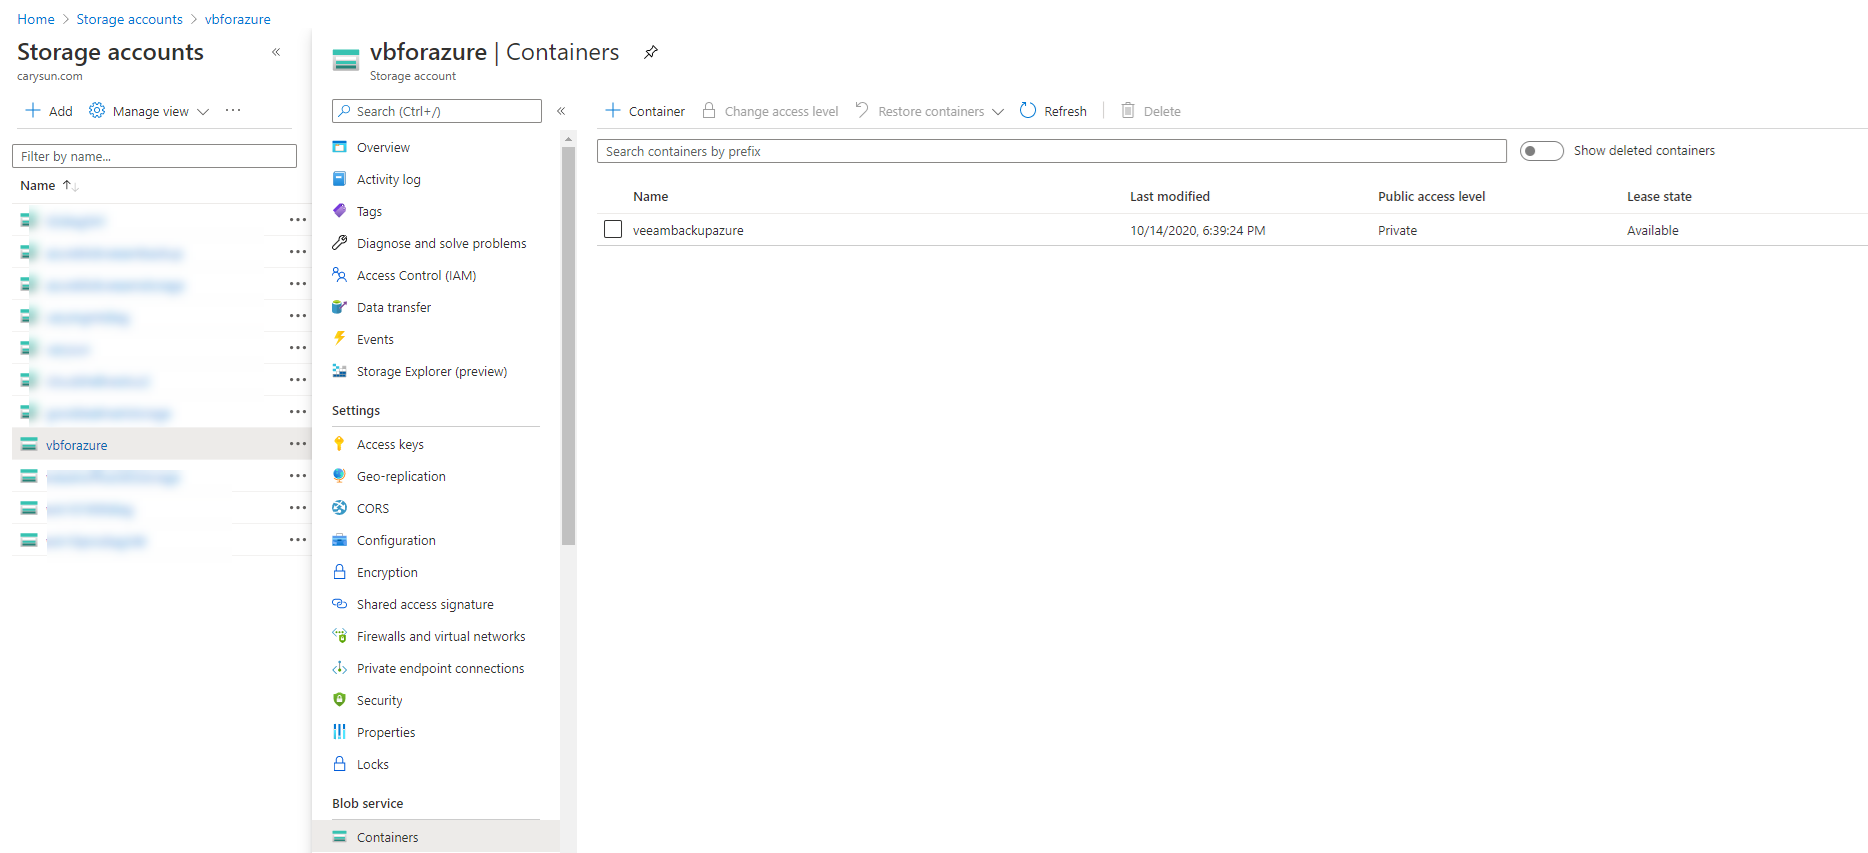Click the Access keys key icon
Screen dimensions: 1868x853
pyautogui.click(x=340, y=444)
